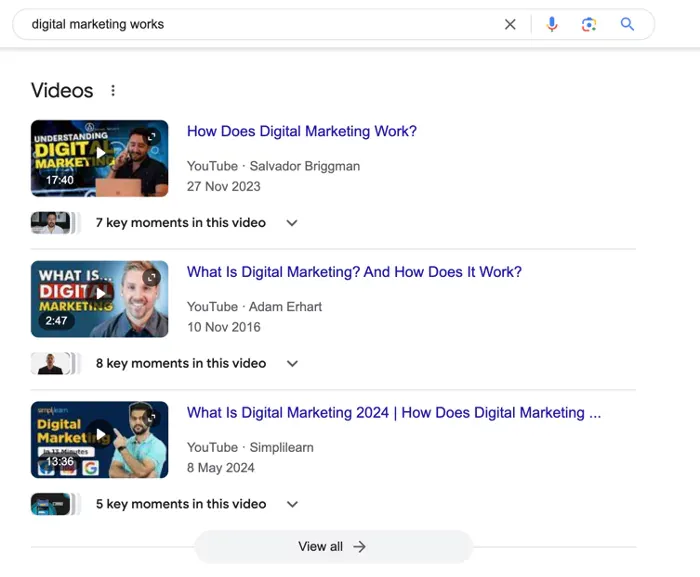
Task: Click 'YouTube · Simplilearn' source text
Action: click(x=250, y=447)
